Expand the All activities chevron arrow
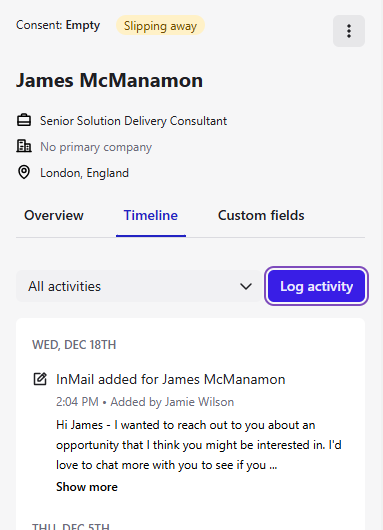Viewport: 383px width, 530px height. (246, 286)
